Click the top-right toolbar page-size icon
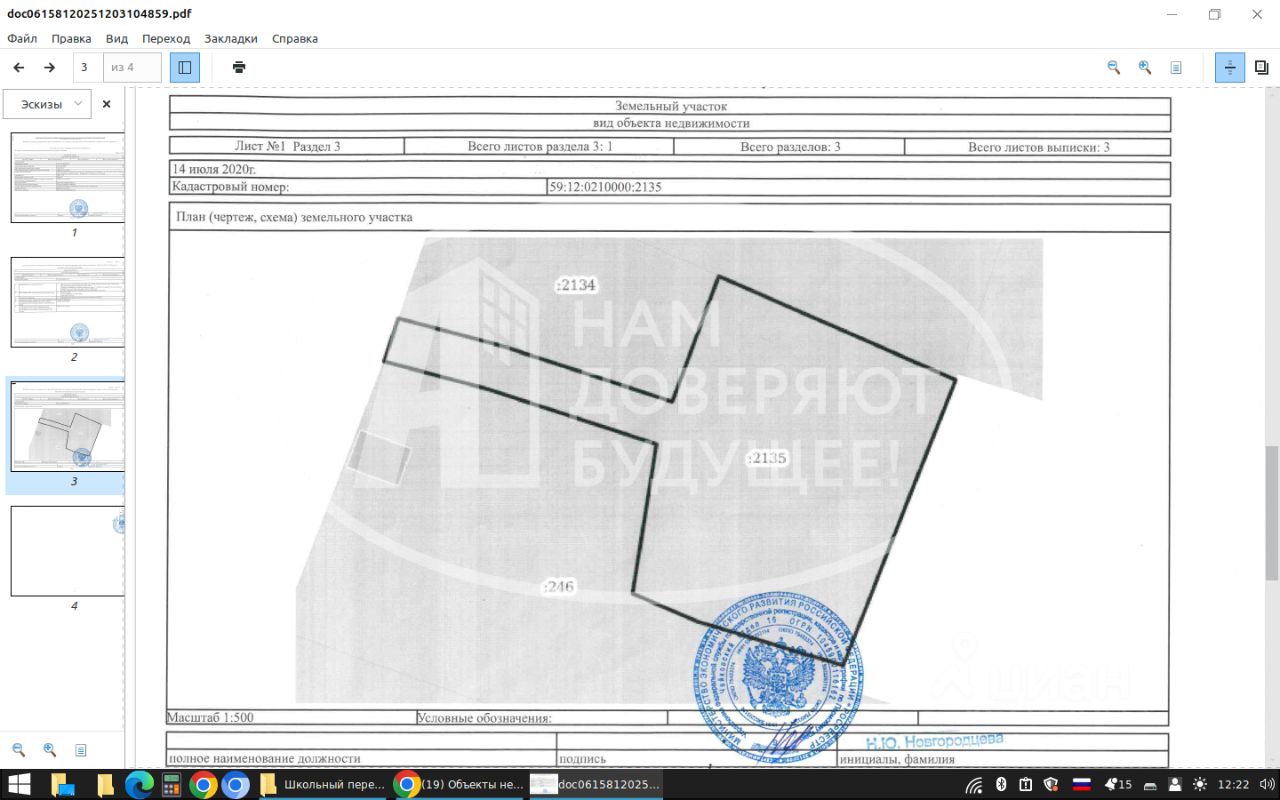The image size is (1280, 800). pyautogui.click(x=1176, y=67)
